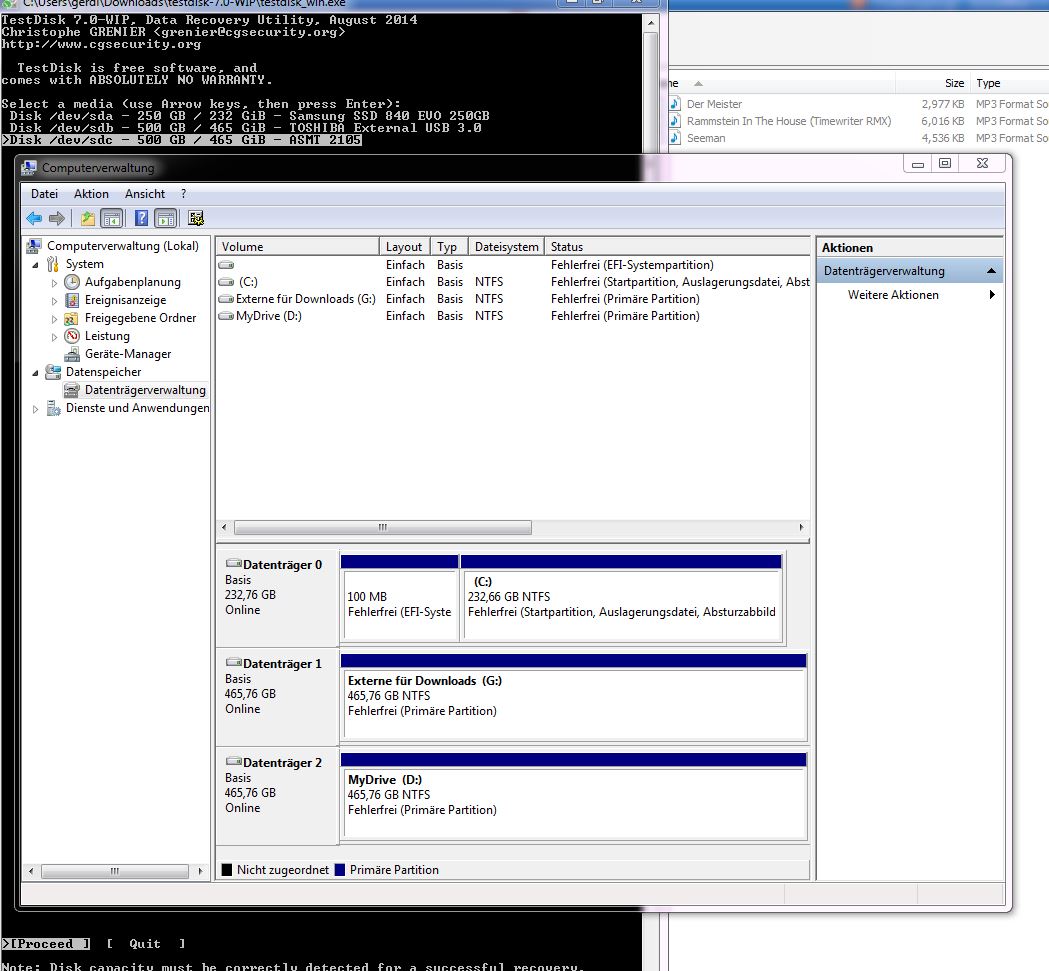Click the Datenträger 1 disk icon
This screenshot has width=1049, height=971.
tap(233, 663)
